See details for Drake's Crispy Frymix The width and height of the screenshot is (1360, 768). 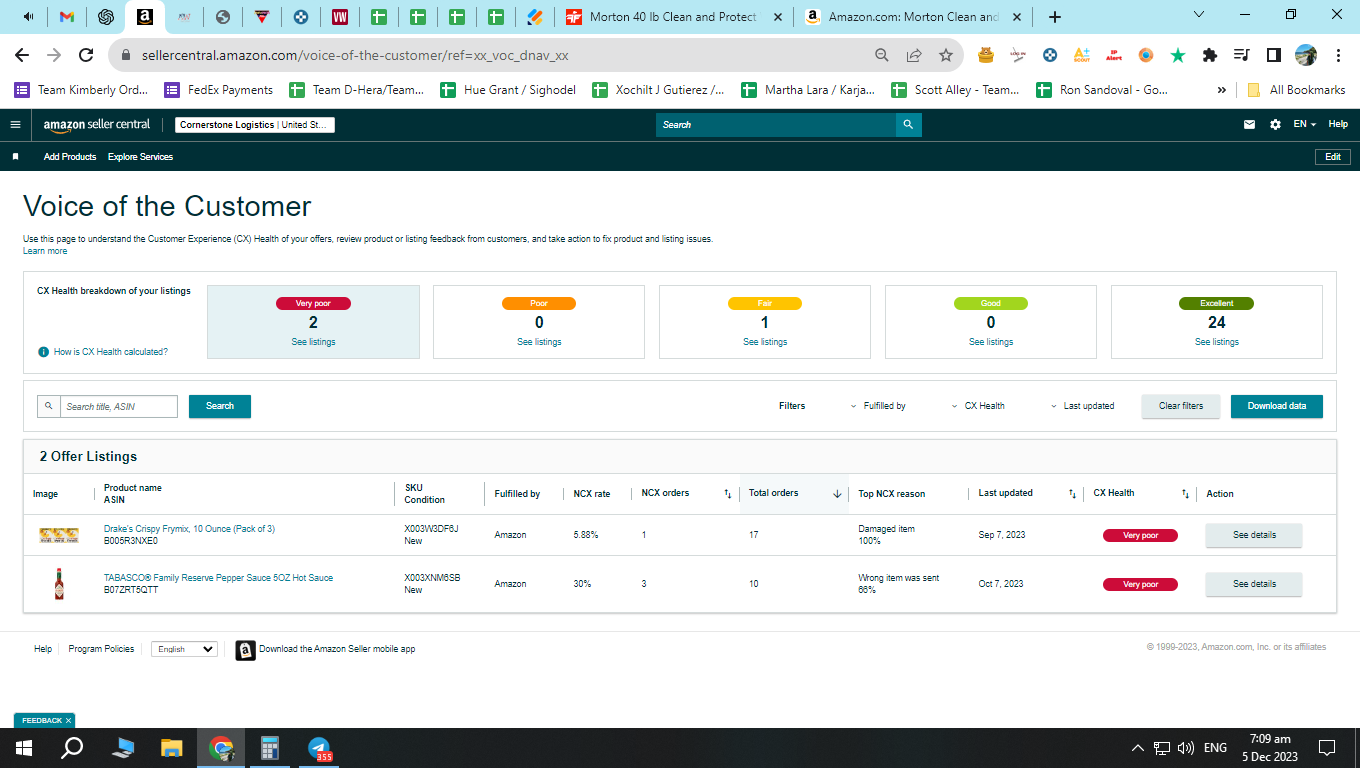coord(1254,535)
